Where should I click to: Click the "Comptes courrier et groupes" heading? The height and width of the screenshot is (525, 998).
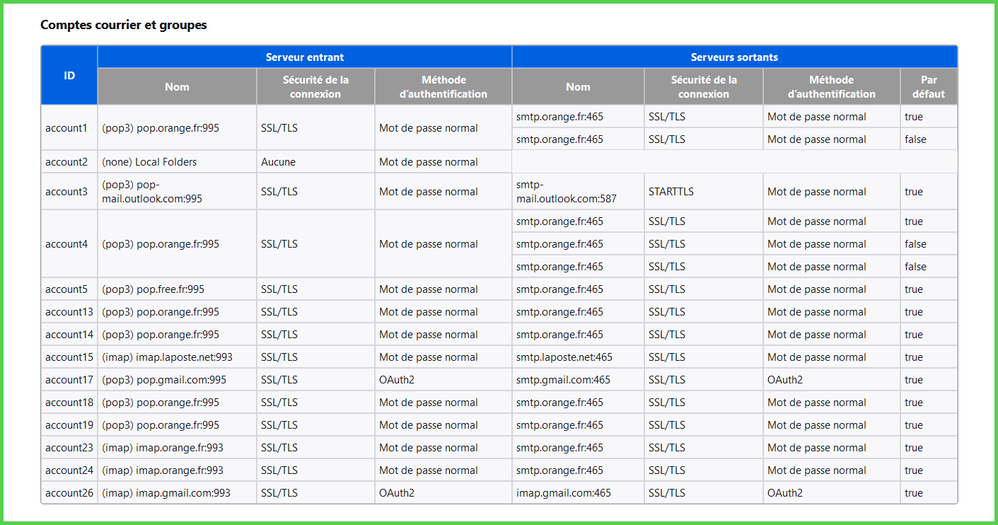click(x=123, y=24)
